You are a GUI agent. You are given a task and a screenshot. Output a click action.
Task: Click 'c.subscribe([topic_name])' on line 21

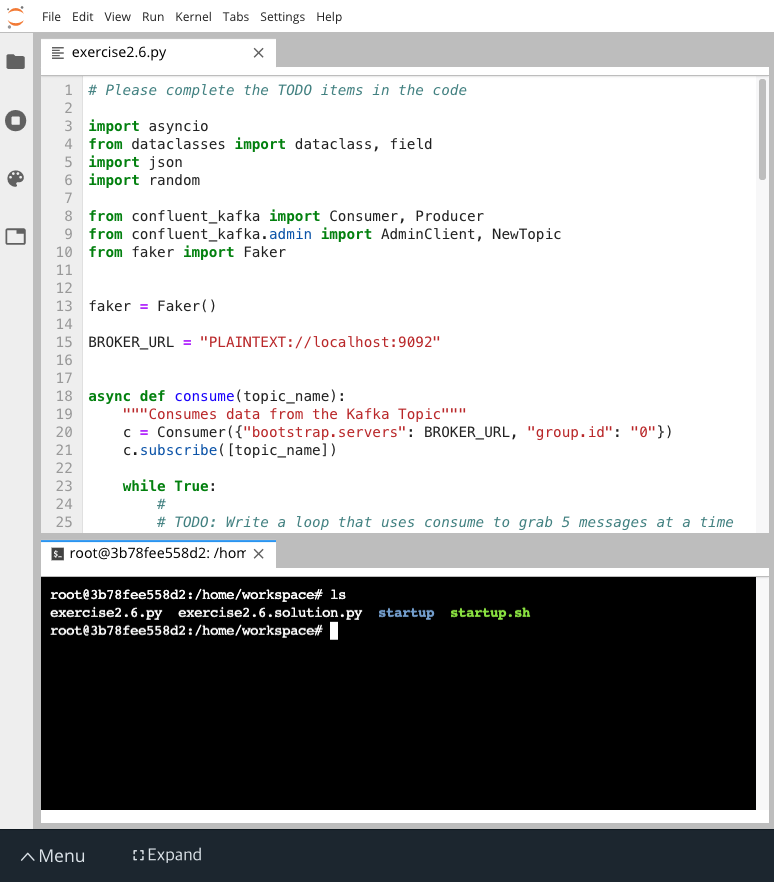[230, 450]
